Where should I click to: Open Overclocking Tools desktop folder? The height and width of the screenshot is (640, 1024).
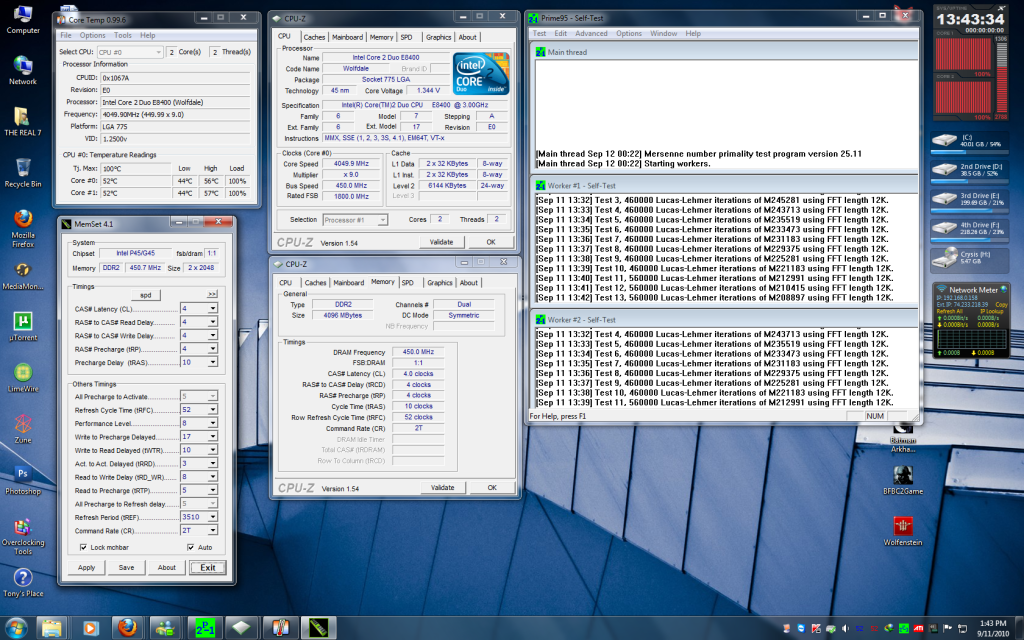click(x=23, y=536)
